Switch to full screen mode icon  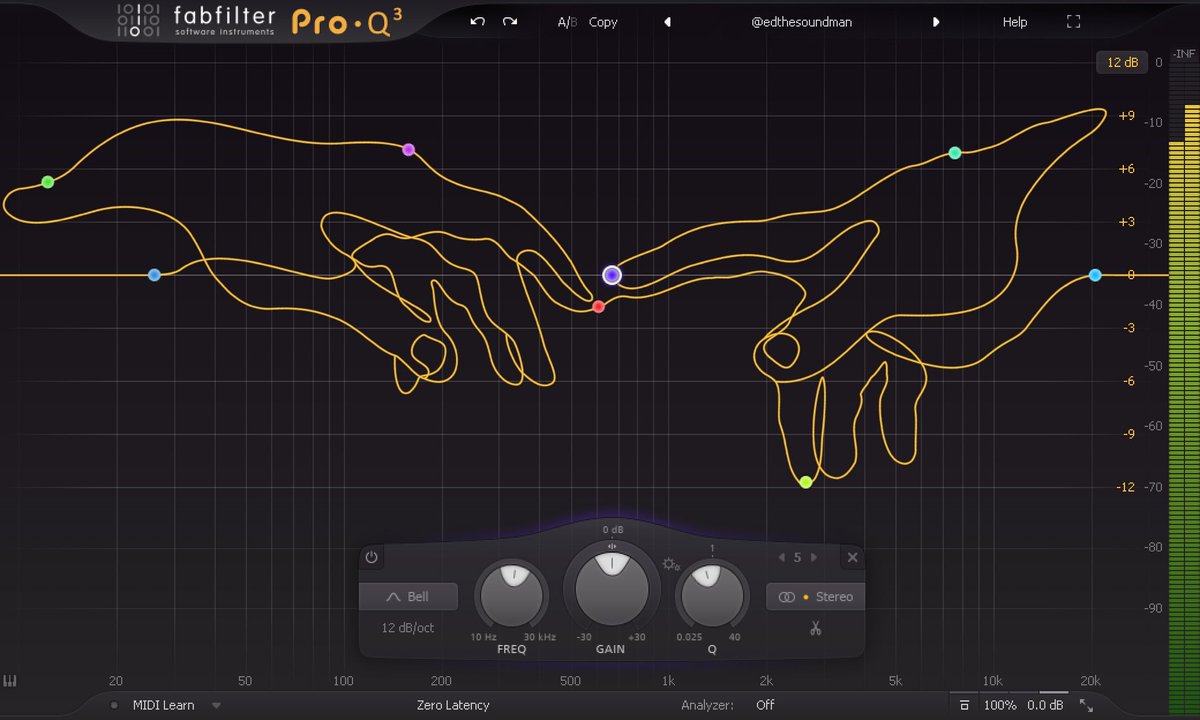[x=1074, y=22]
